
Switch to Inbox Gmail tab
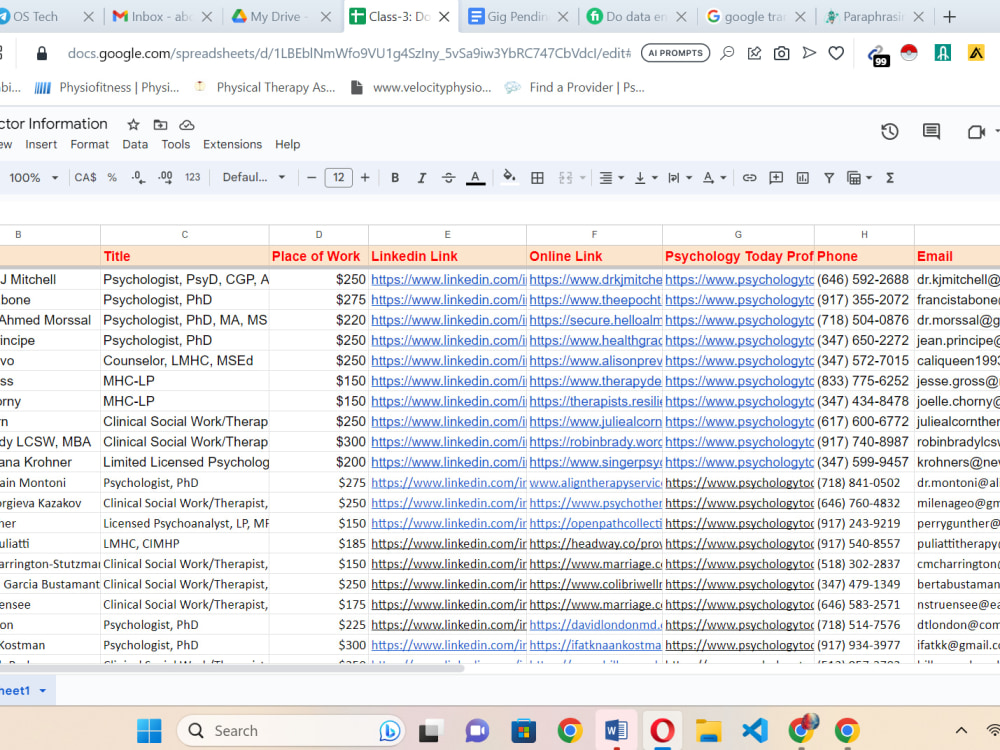[162, 17]
